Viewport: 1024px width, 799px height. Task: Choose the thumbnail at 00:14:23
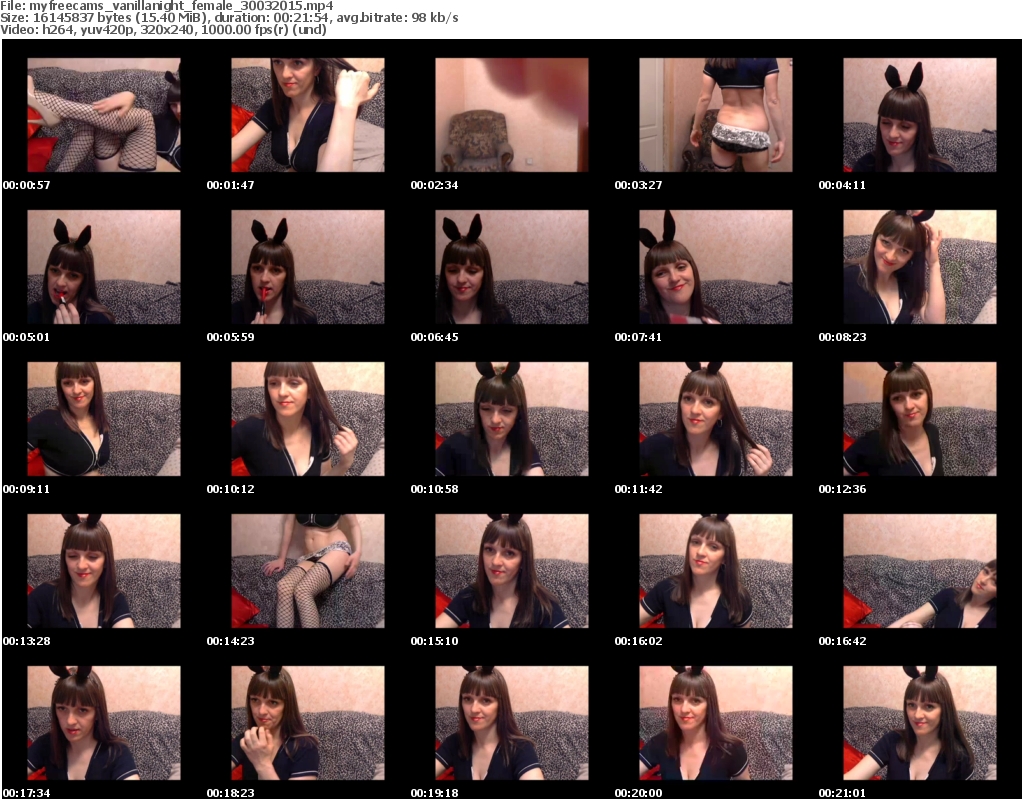308,571
